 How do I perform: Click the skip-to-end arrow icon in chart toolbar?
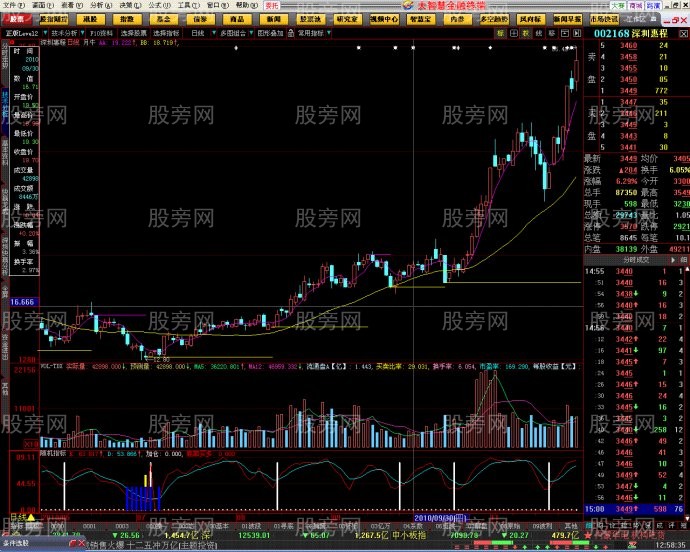[x=577, y=33]
